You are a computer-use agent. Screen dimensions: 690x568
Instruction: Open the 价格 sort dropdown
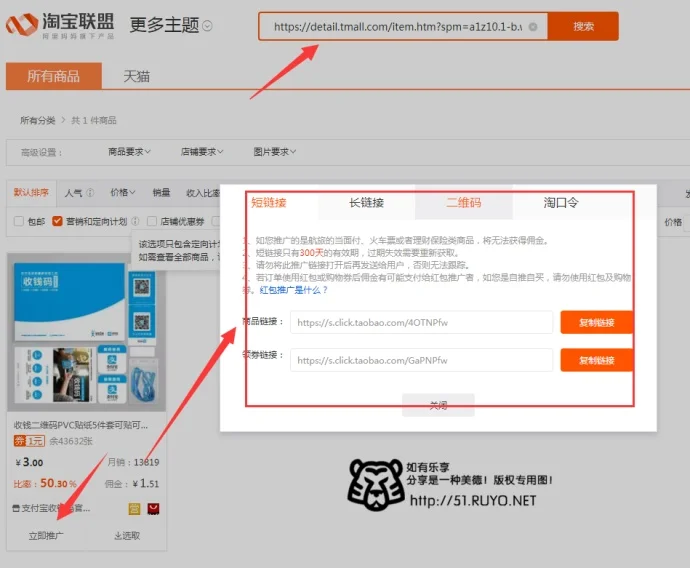[x=123, y=193]
